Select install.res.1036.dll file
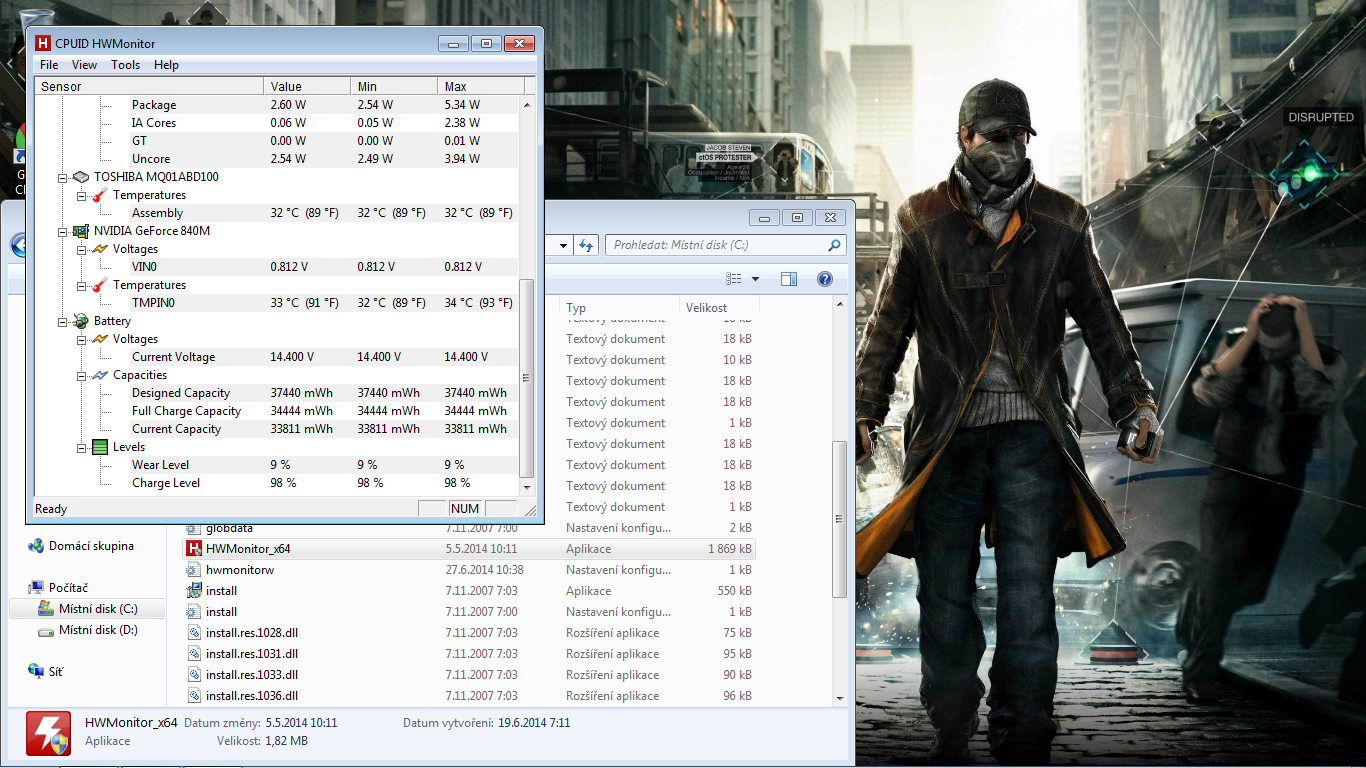The height and width of the screenshot is (768, 1366). [x=470, y=696]
